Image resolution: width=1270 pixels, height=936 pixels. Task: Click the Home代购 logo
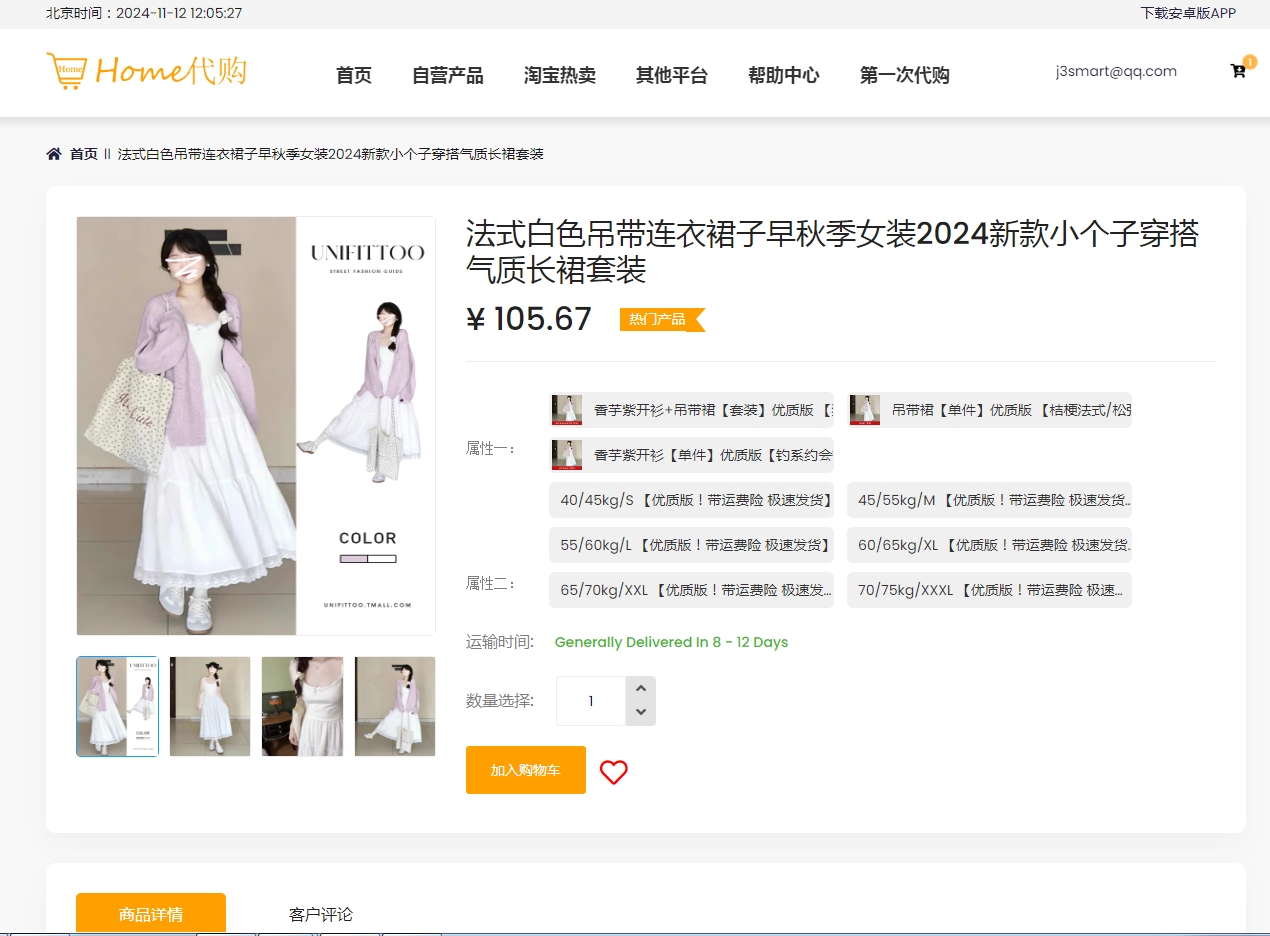146,71
